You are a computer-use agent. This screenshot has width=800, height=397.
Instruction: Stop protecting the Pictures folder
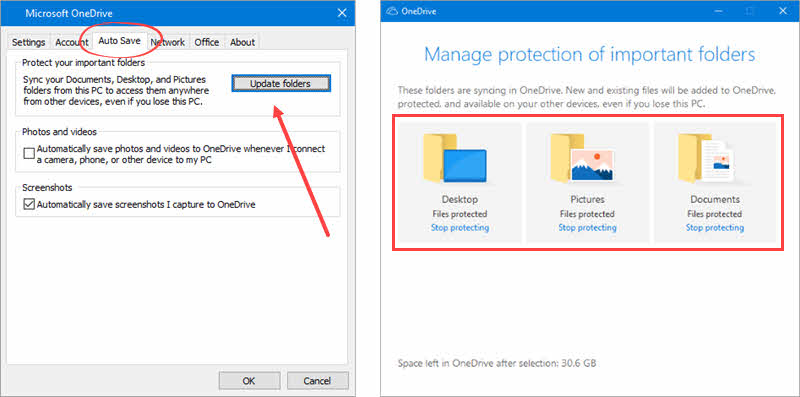587,228
